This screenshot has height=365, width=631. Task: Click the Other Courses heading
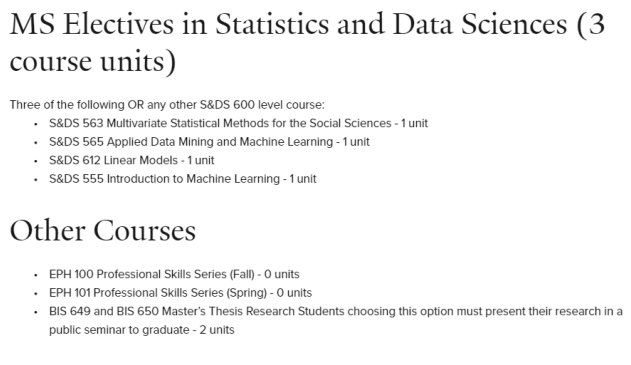103,231
